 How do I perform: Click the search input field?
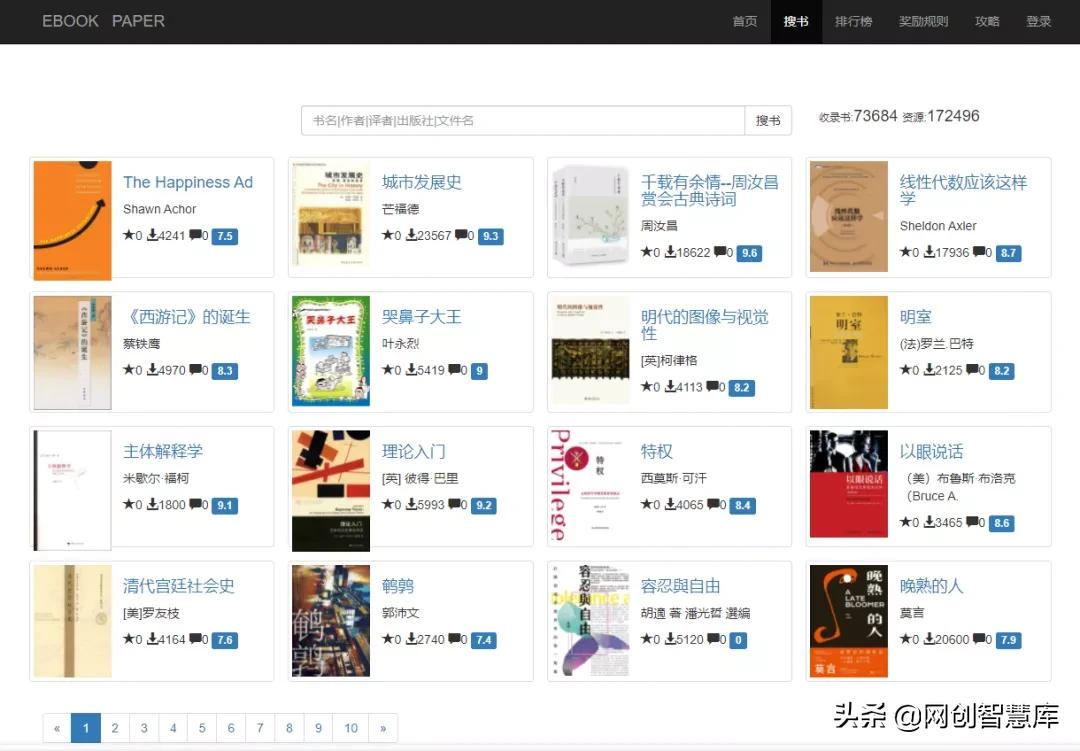pos(520,120)
